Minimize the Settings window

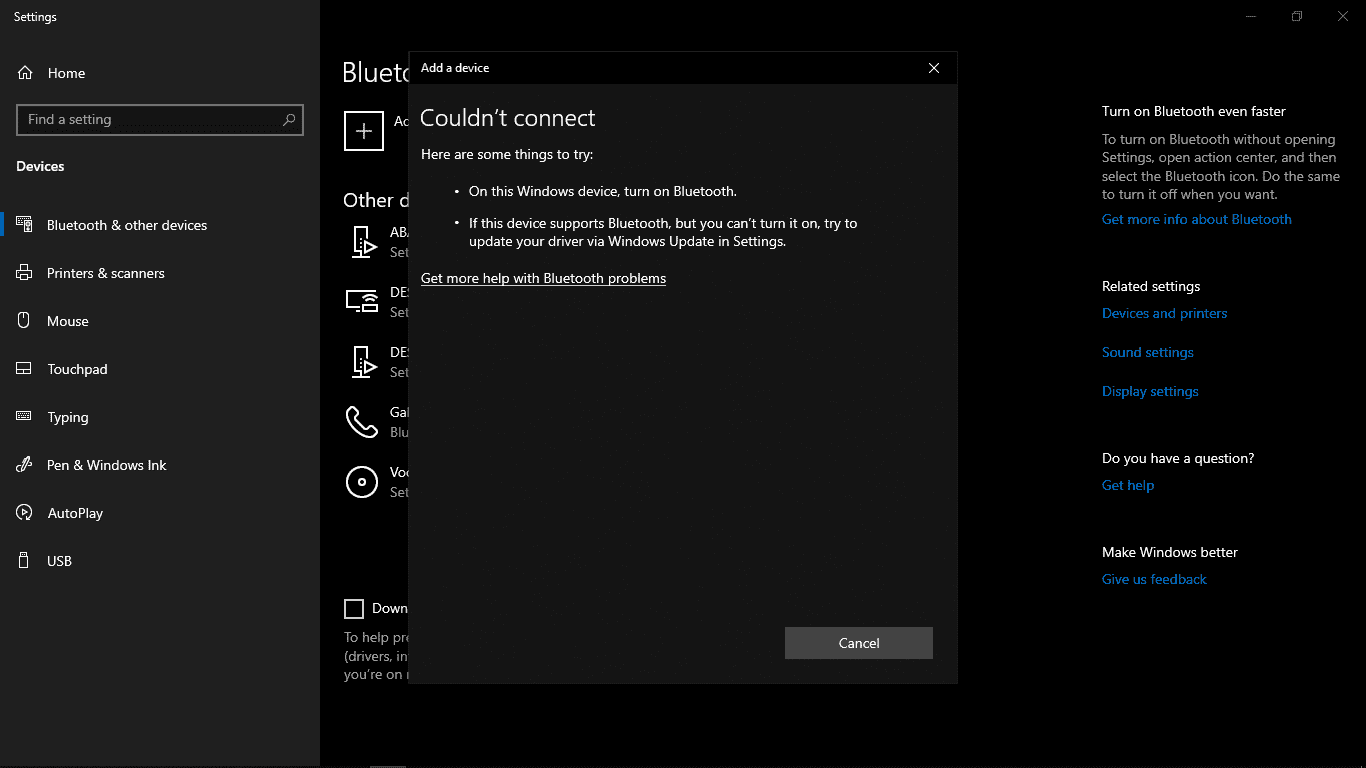1251,16
